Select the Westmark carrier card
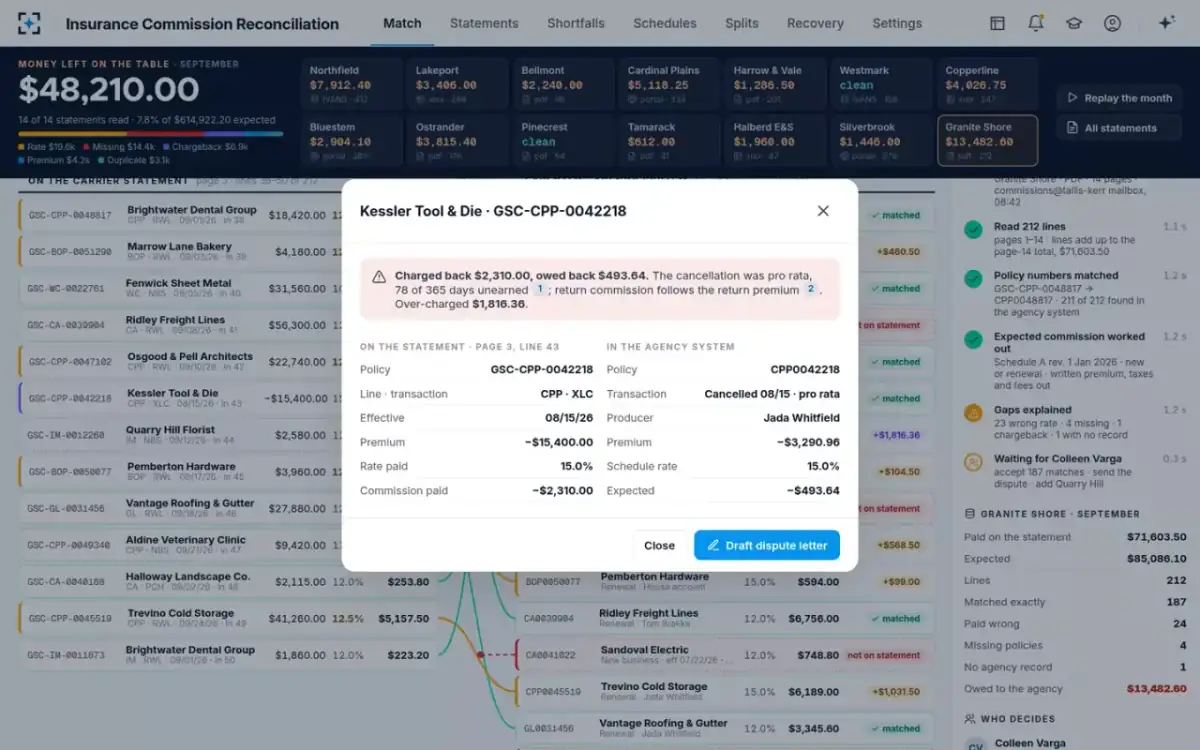The image size is (1200, 750). 881,84
